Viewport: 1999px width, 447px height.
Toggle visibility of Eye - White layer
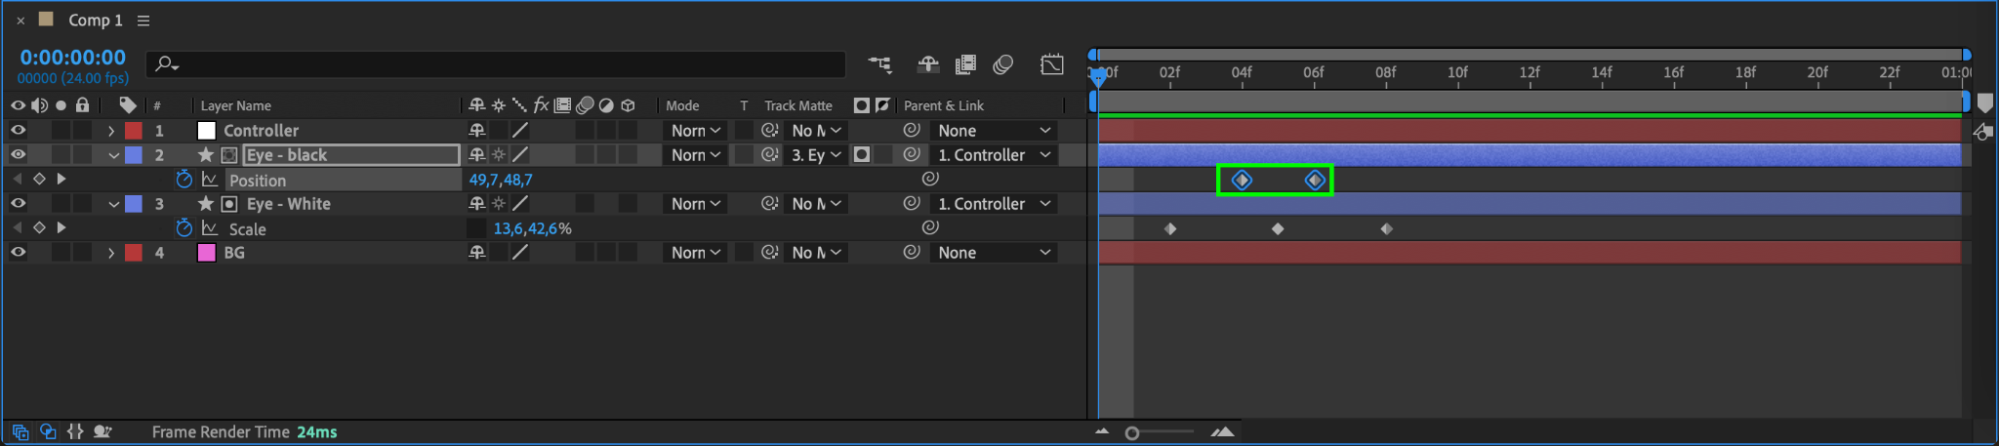pyautogui.click(x=18, y=204)
